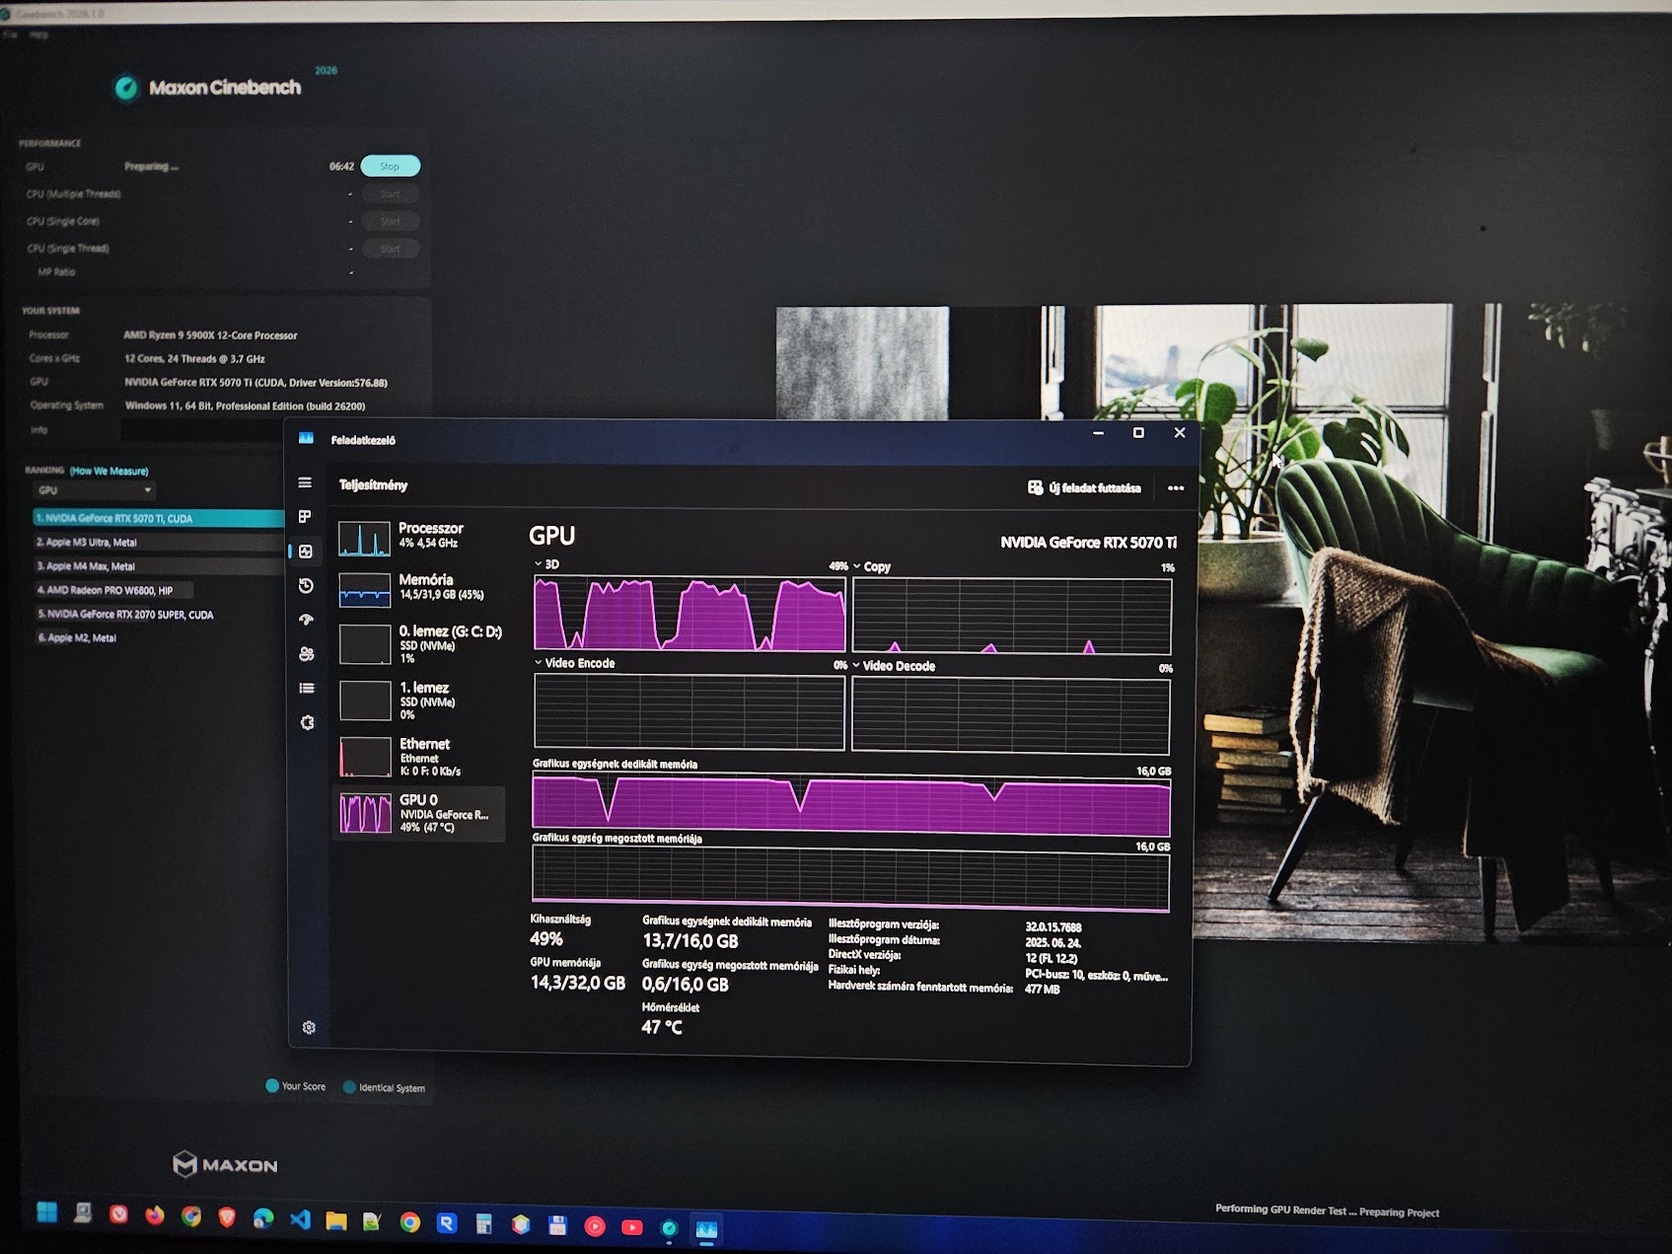The image size is (1672, 1254).
Task: Click the blue R app on the taskbar
Action: click(x=447, y=1223)
